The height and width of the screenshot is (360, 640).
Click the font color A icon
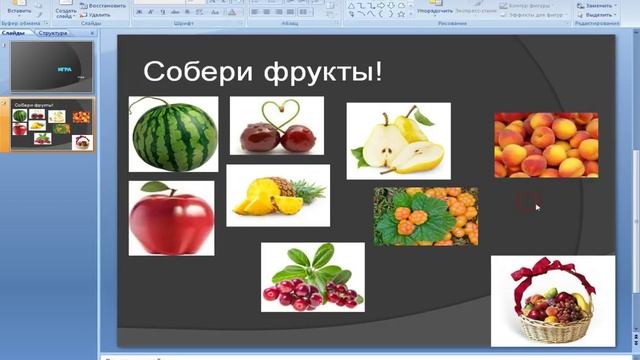coord(232,12)
